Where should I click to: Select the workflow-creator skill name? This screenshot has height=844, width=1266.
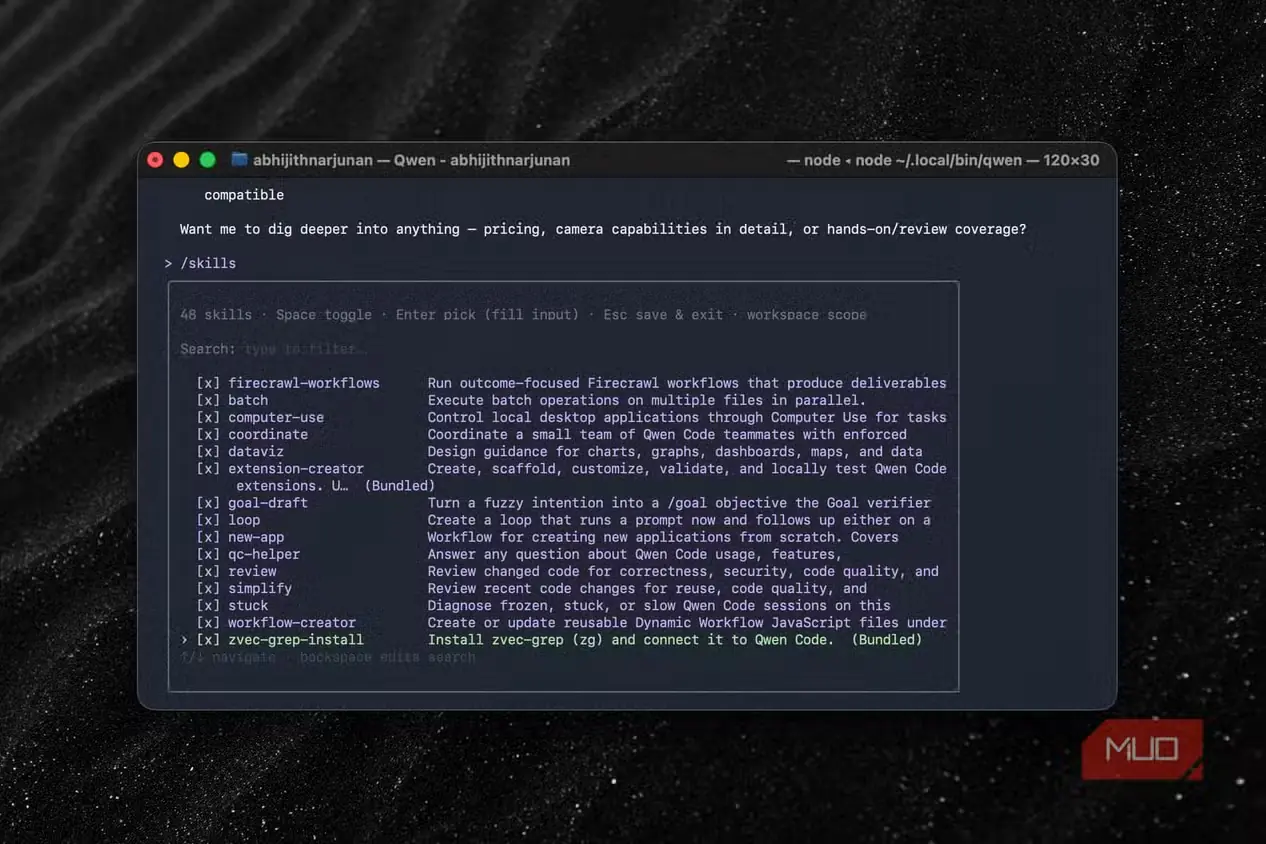(x=292, y=622)
